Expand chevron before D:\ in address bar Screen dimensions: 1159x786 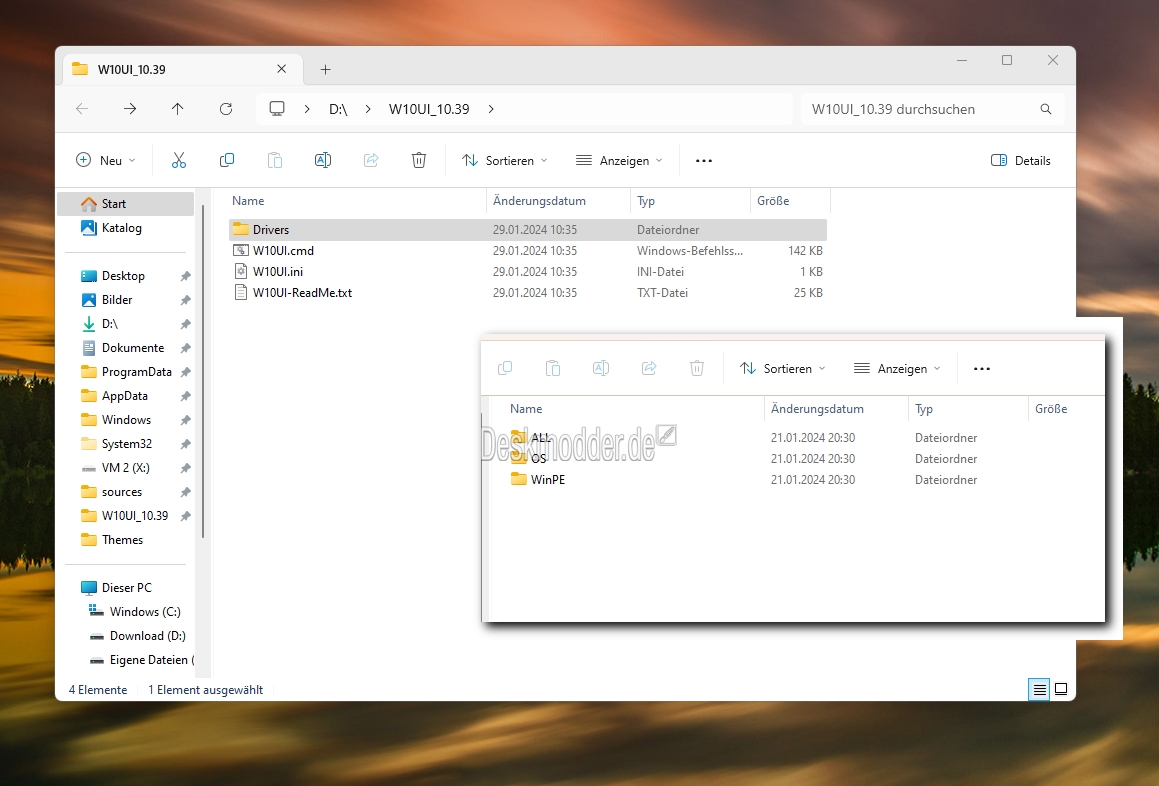[307, 109]
